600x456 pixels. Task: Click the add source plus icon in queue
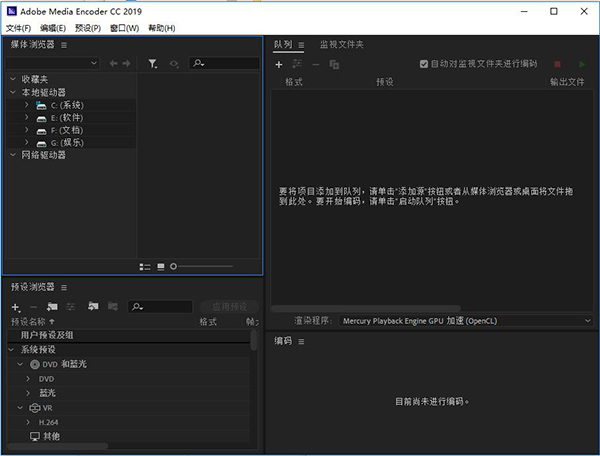(279, 64)
